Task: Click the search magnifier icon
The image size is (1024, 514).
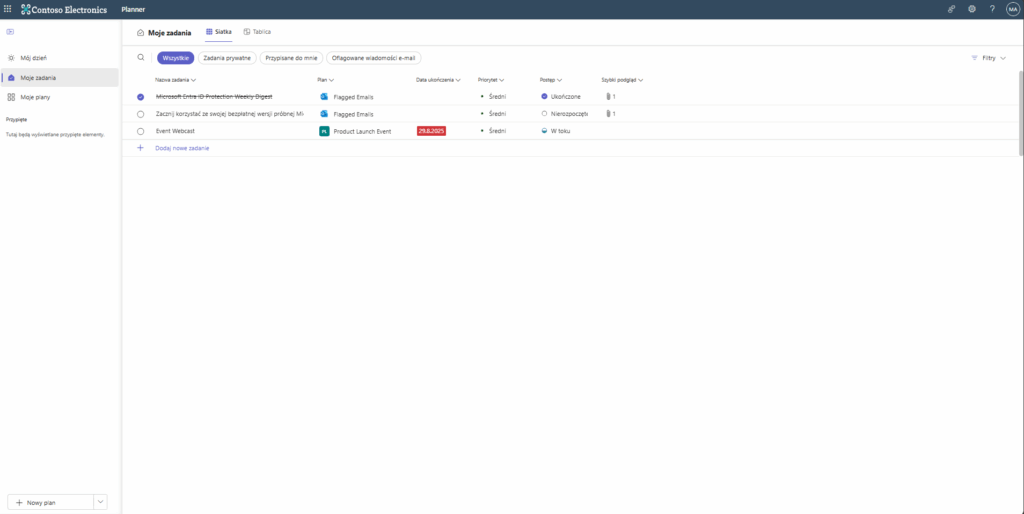Action: (x=141, y=58)
